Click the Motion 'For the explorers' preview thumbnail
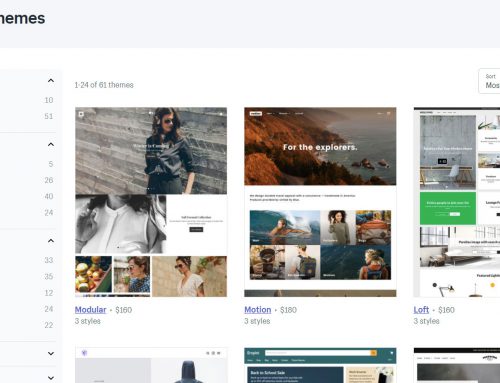 point(320,202)
